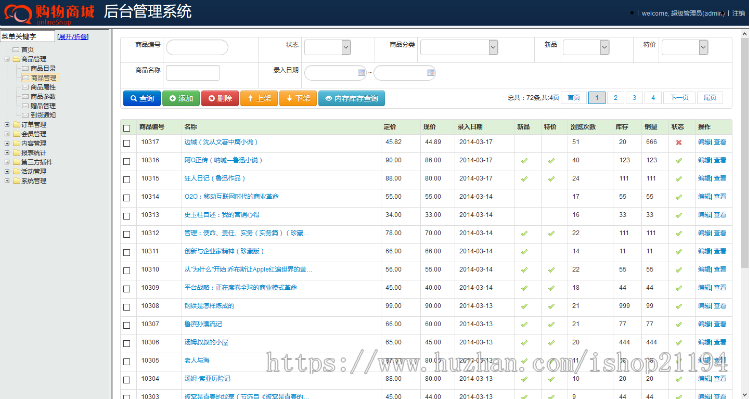The width and height of the screenshot is (750, 399).
Task: Select all rows with header checkbox
Action: [127, 128]
